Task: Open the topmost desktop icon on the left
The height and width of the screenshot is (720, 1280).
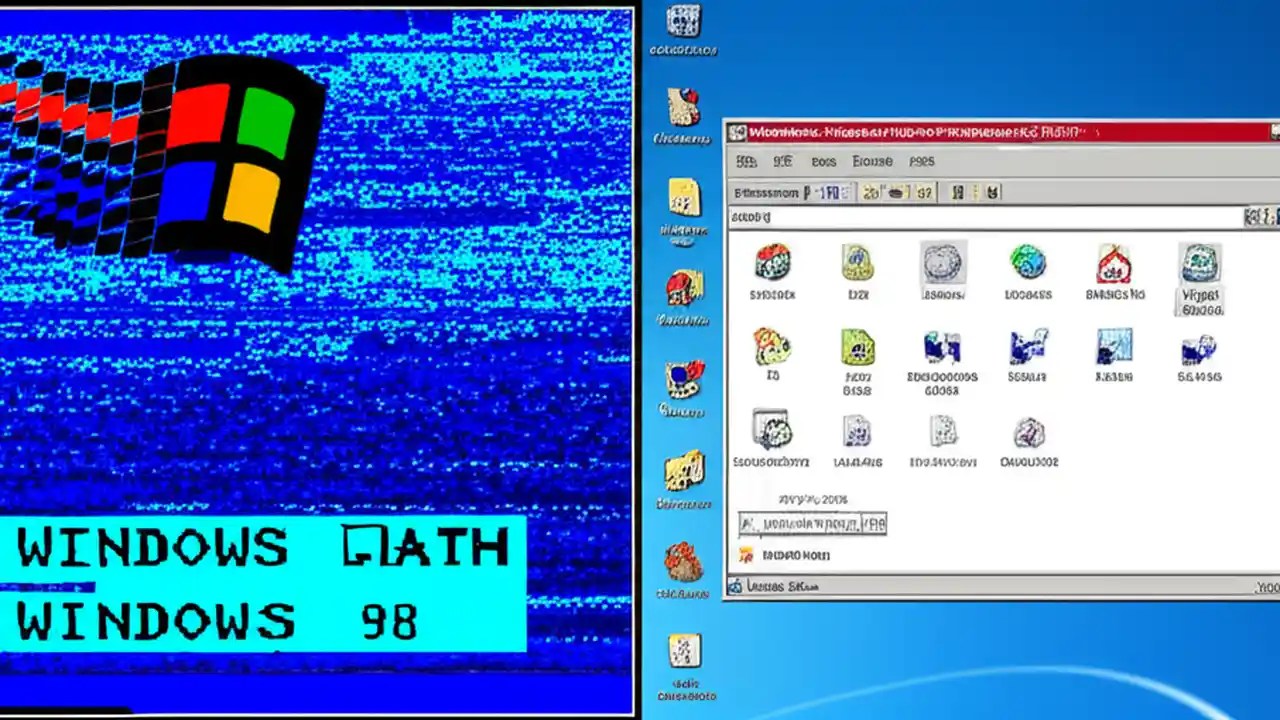Action: coord(685,22)
